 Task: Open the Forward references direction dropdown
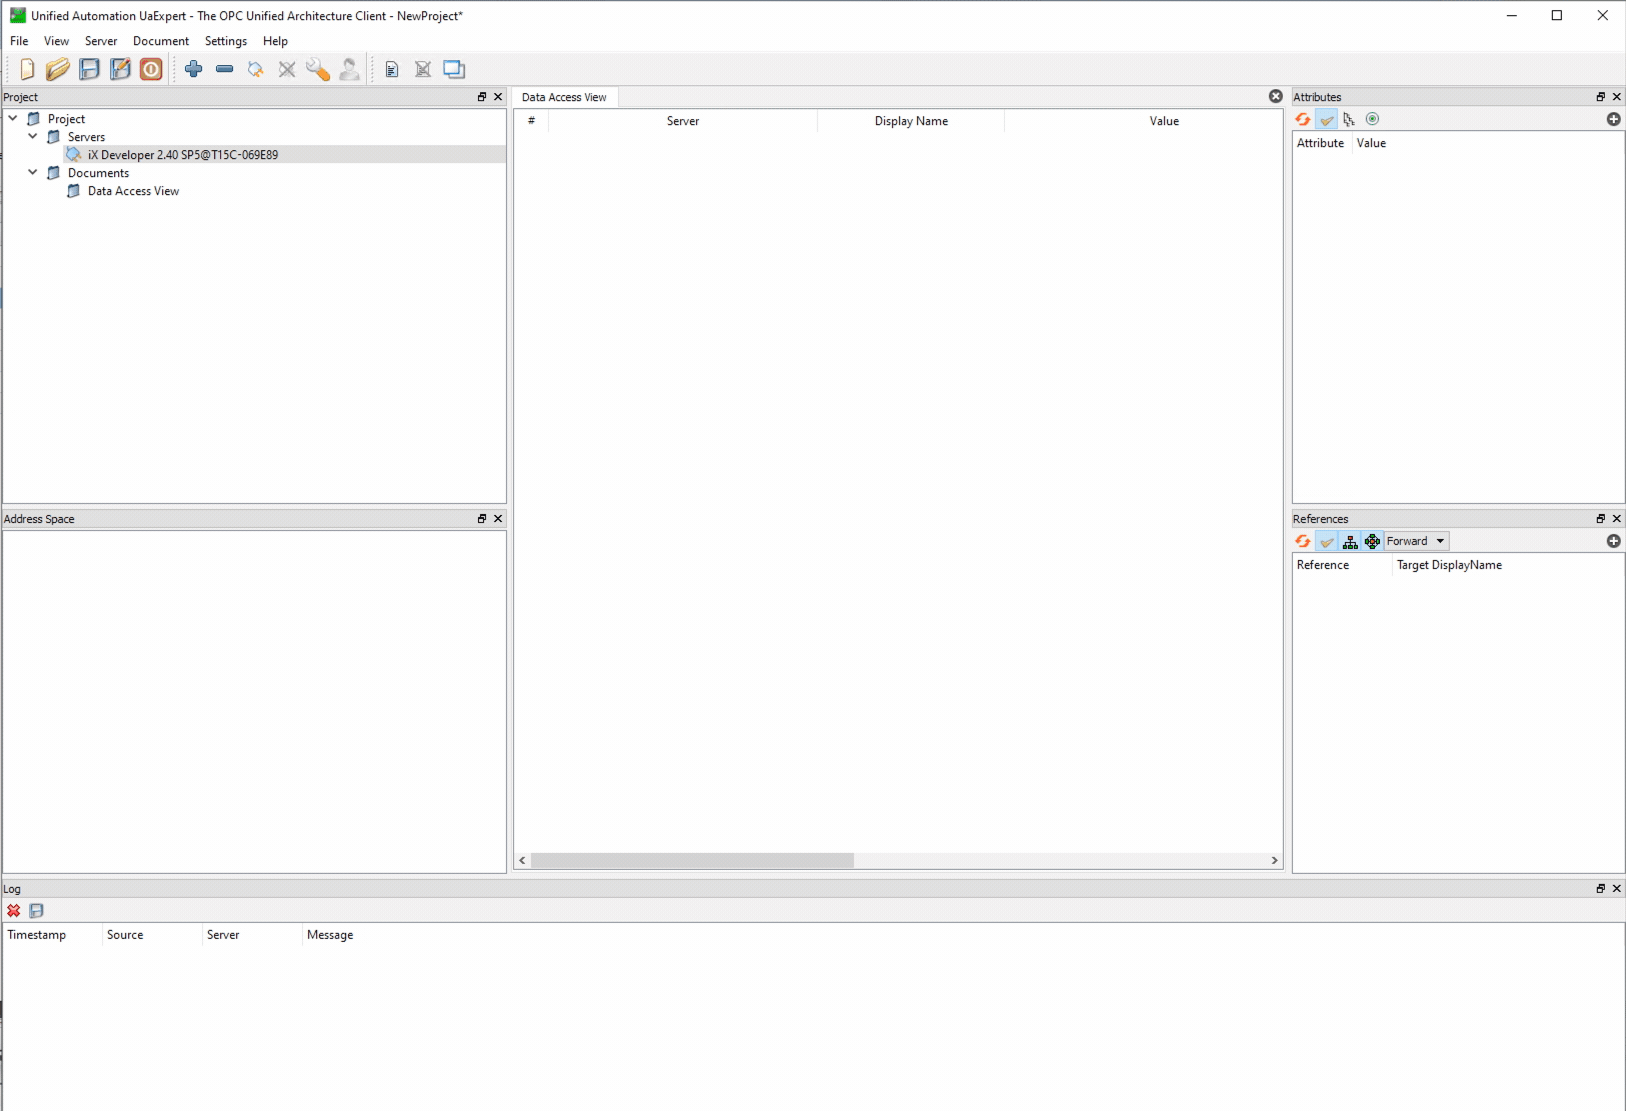click(1414, 541)
